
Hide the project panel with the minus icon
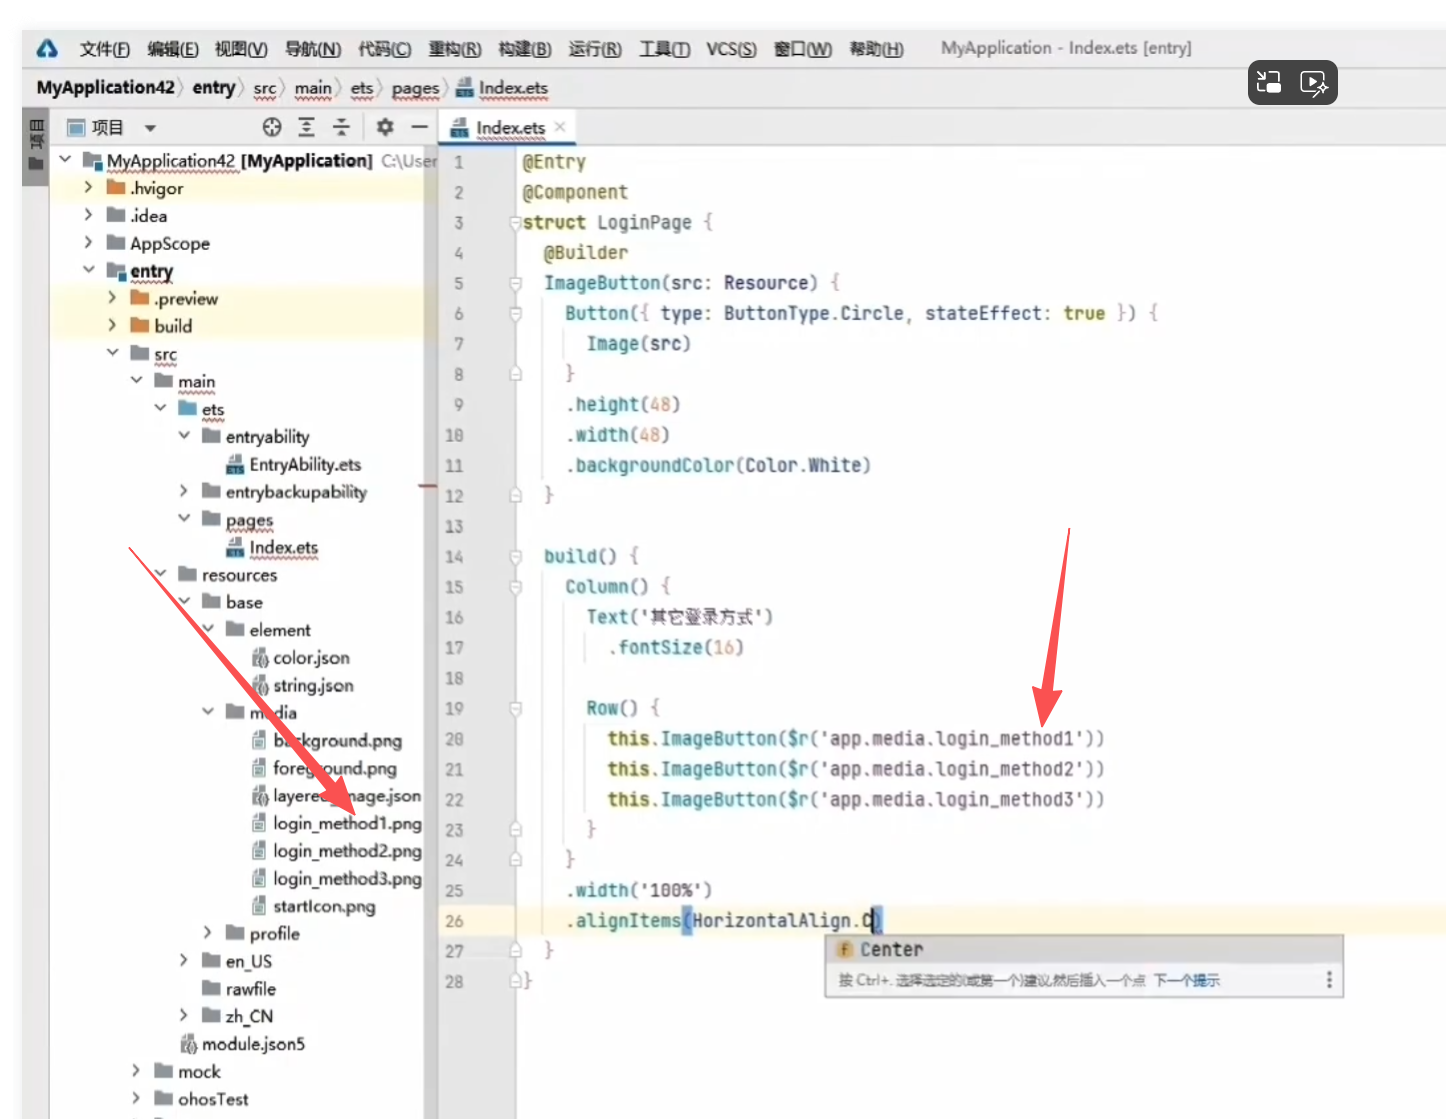(x=419, y=127)
